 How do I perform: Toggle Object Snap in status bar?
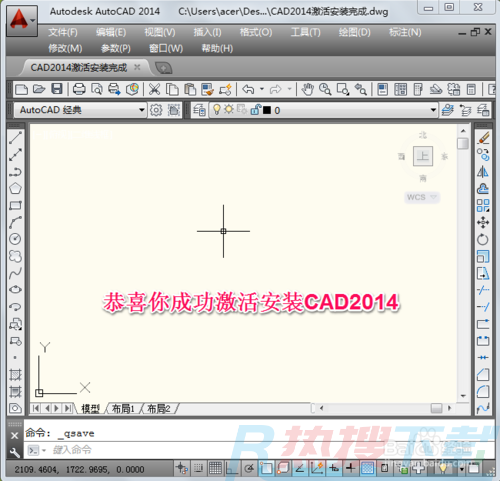pyautogui.click(x=266, y=468)
